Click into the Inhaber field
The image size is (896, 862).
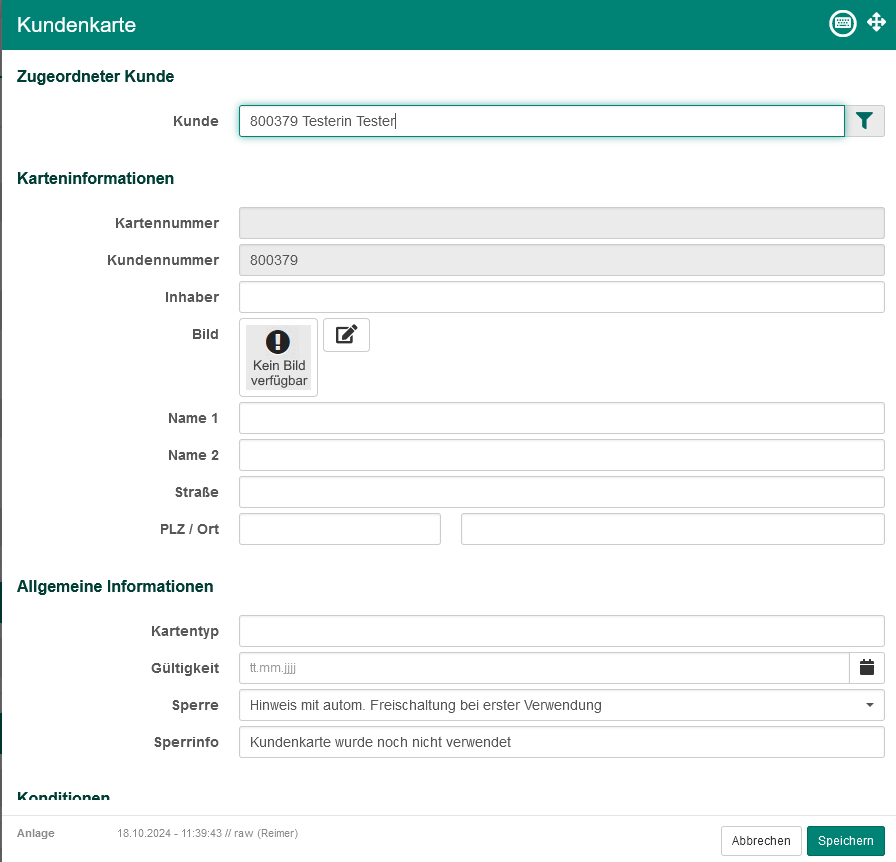561,297
